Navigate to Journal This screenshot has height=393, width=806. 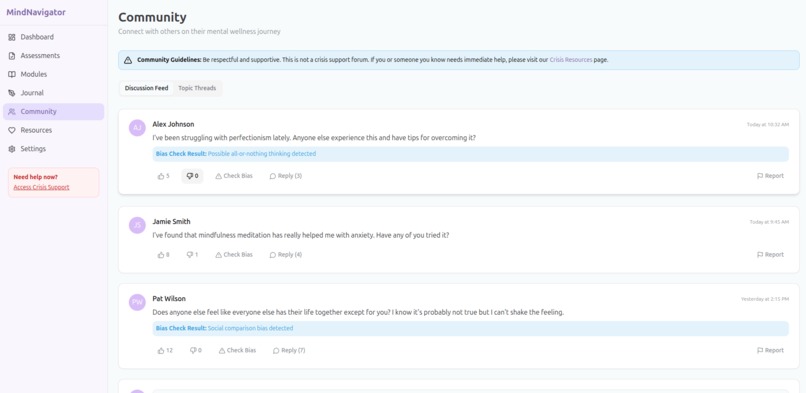pyautogui.click(x=53, y=93)
